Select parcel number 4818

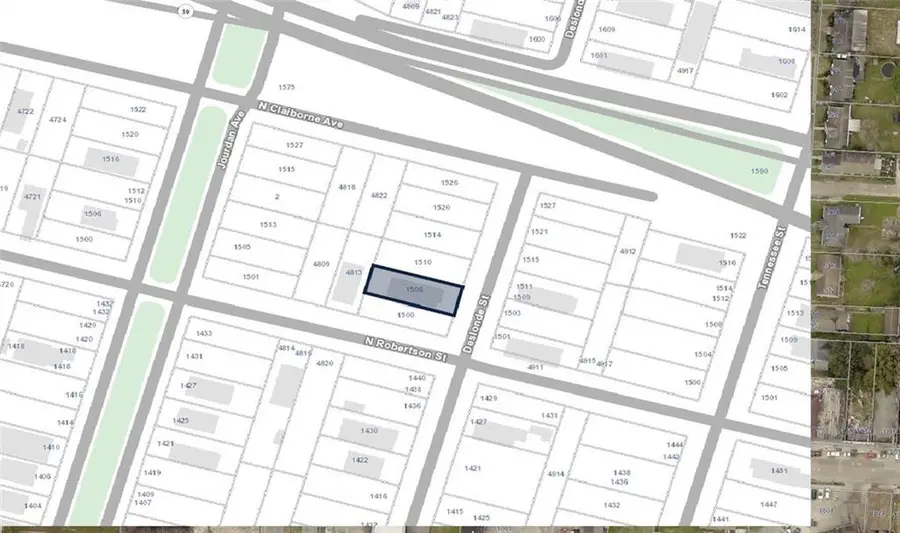pos(347,187)
